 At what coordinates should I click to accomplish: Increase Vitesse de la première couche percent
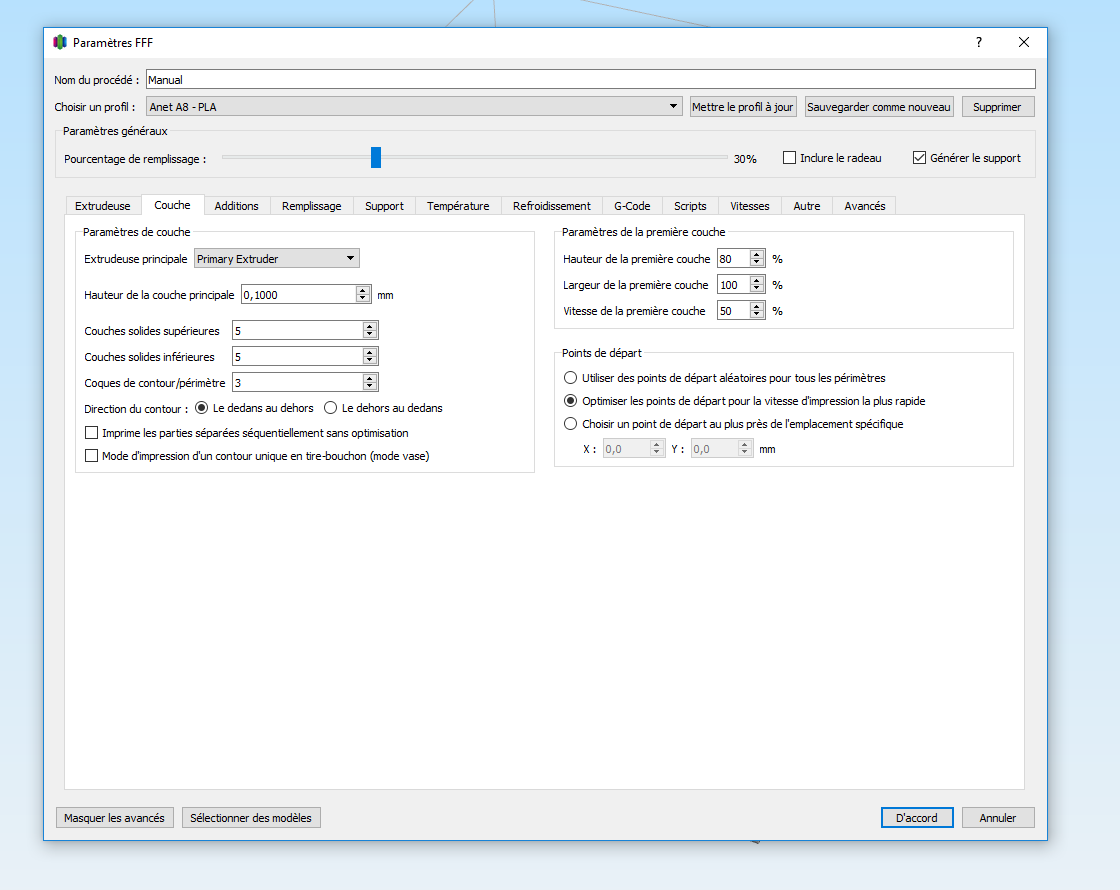click(x=756, y=306)
